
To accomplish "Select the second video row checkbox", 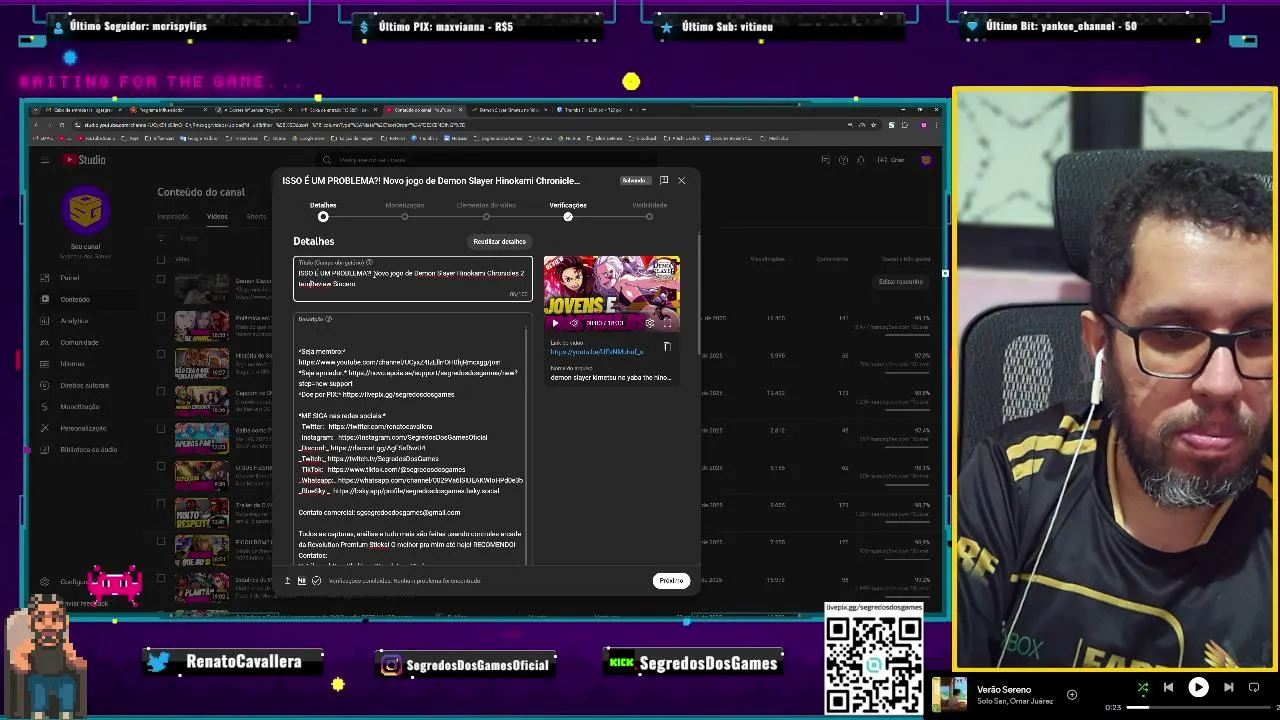I will click(x=161, y=317).
